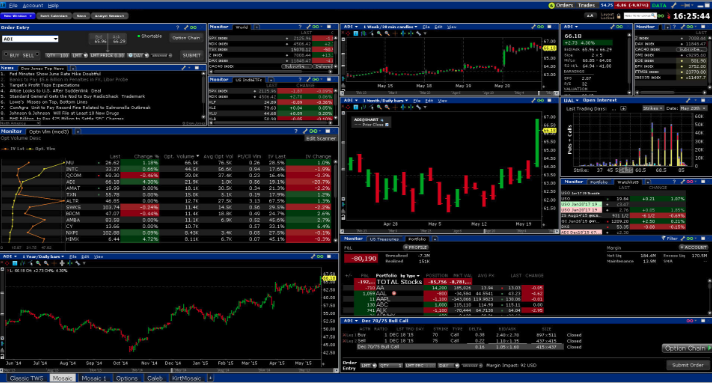Switch to the Classic TWS layout tab

coord(26,378)
